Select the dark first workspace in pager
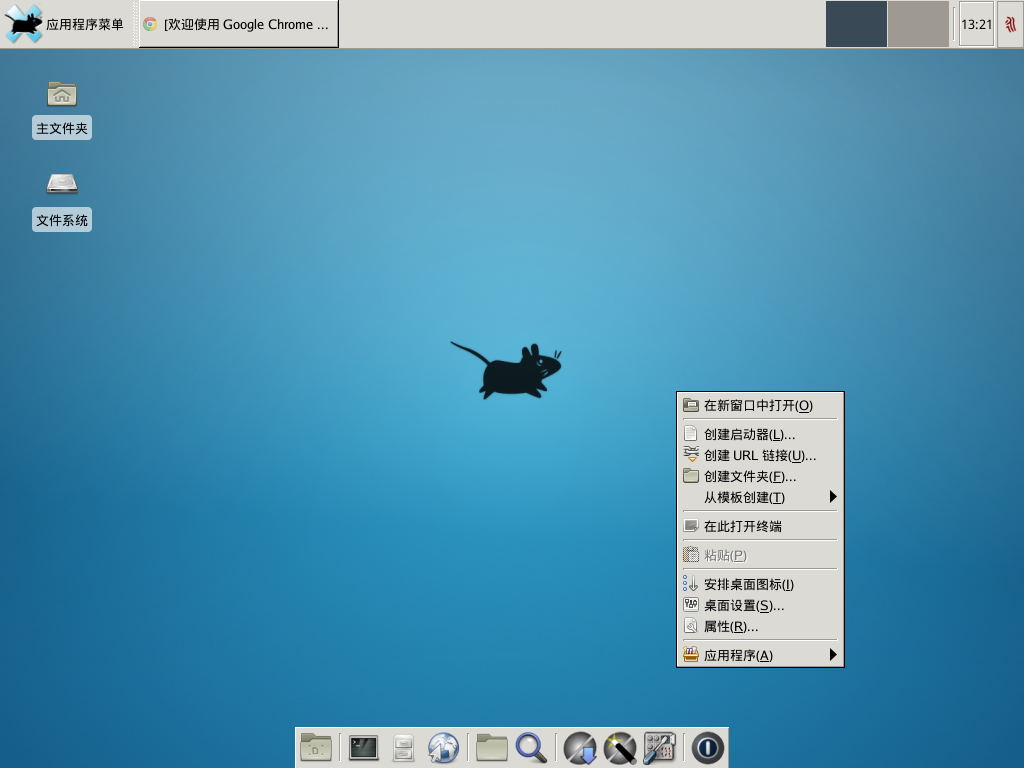1024x768 pixels. [x=856, y=24]
